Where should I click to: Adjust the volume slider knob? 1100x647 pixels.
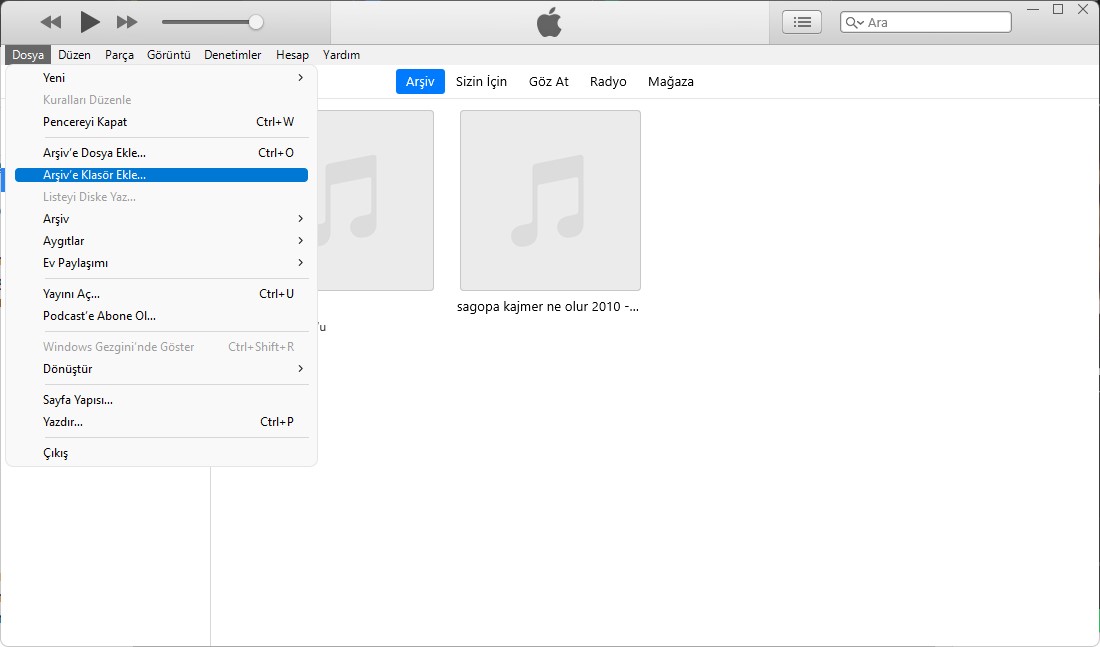tap(256, 22)
